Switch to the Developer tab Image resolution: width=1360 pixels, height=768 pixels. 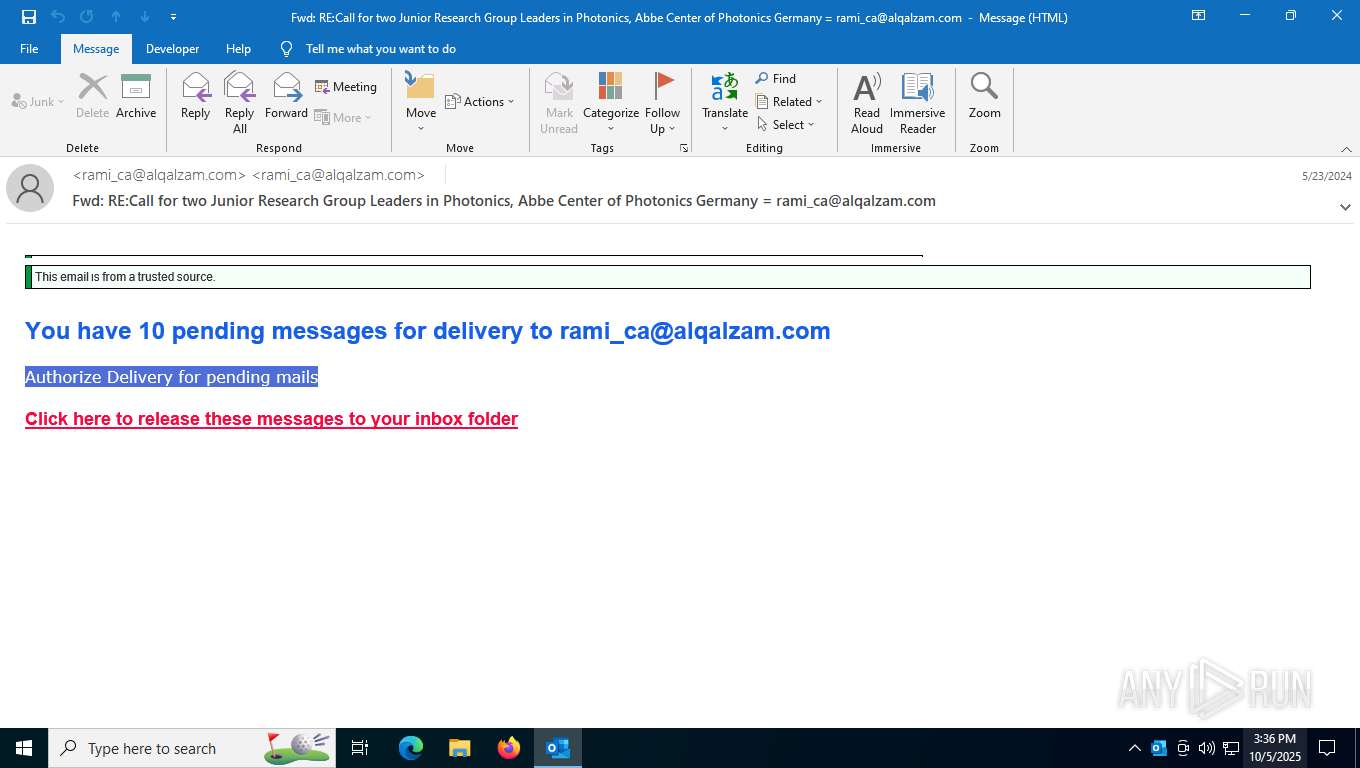coord(172,49)
